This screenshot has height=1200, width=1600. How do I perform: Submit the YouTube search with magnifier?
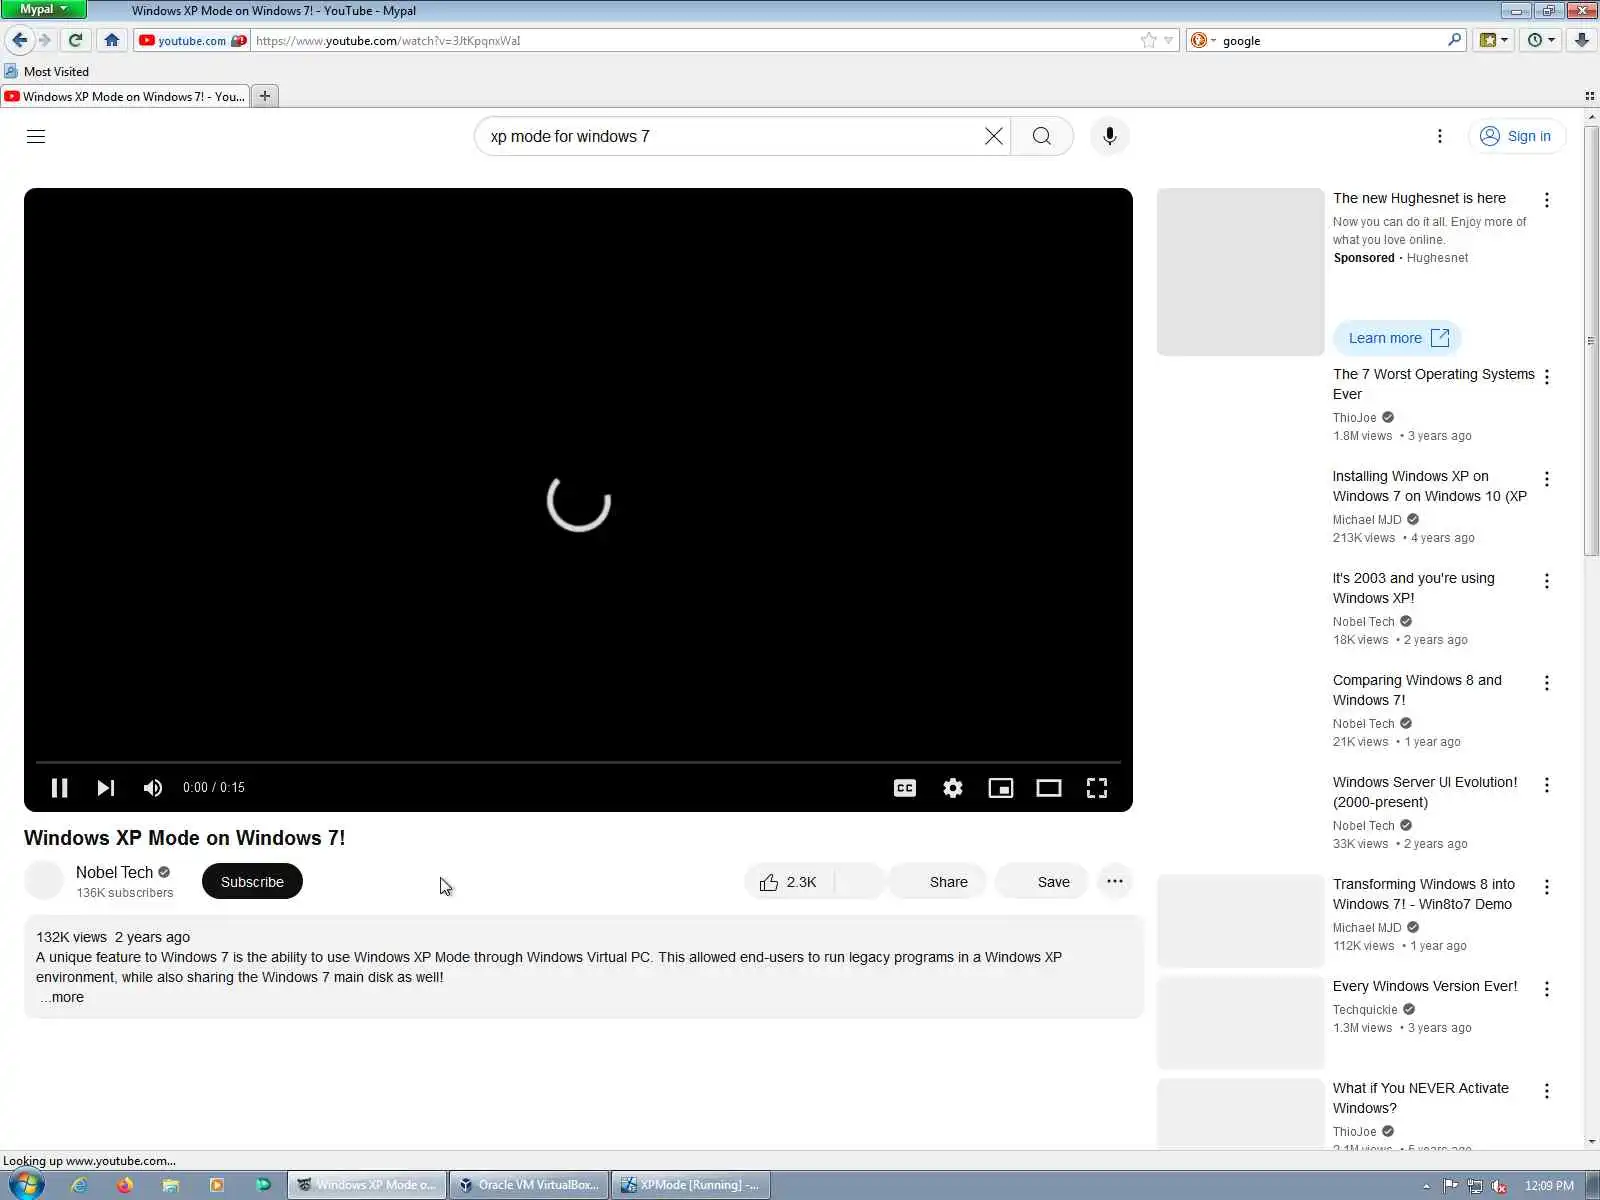coord(1042,136)
